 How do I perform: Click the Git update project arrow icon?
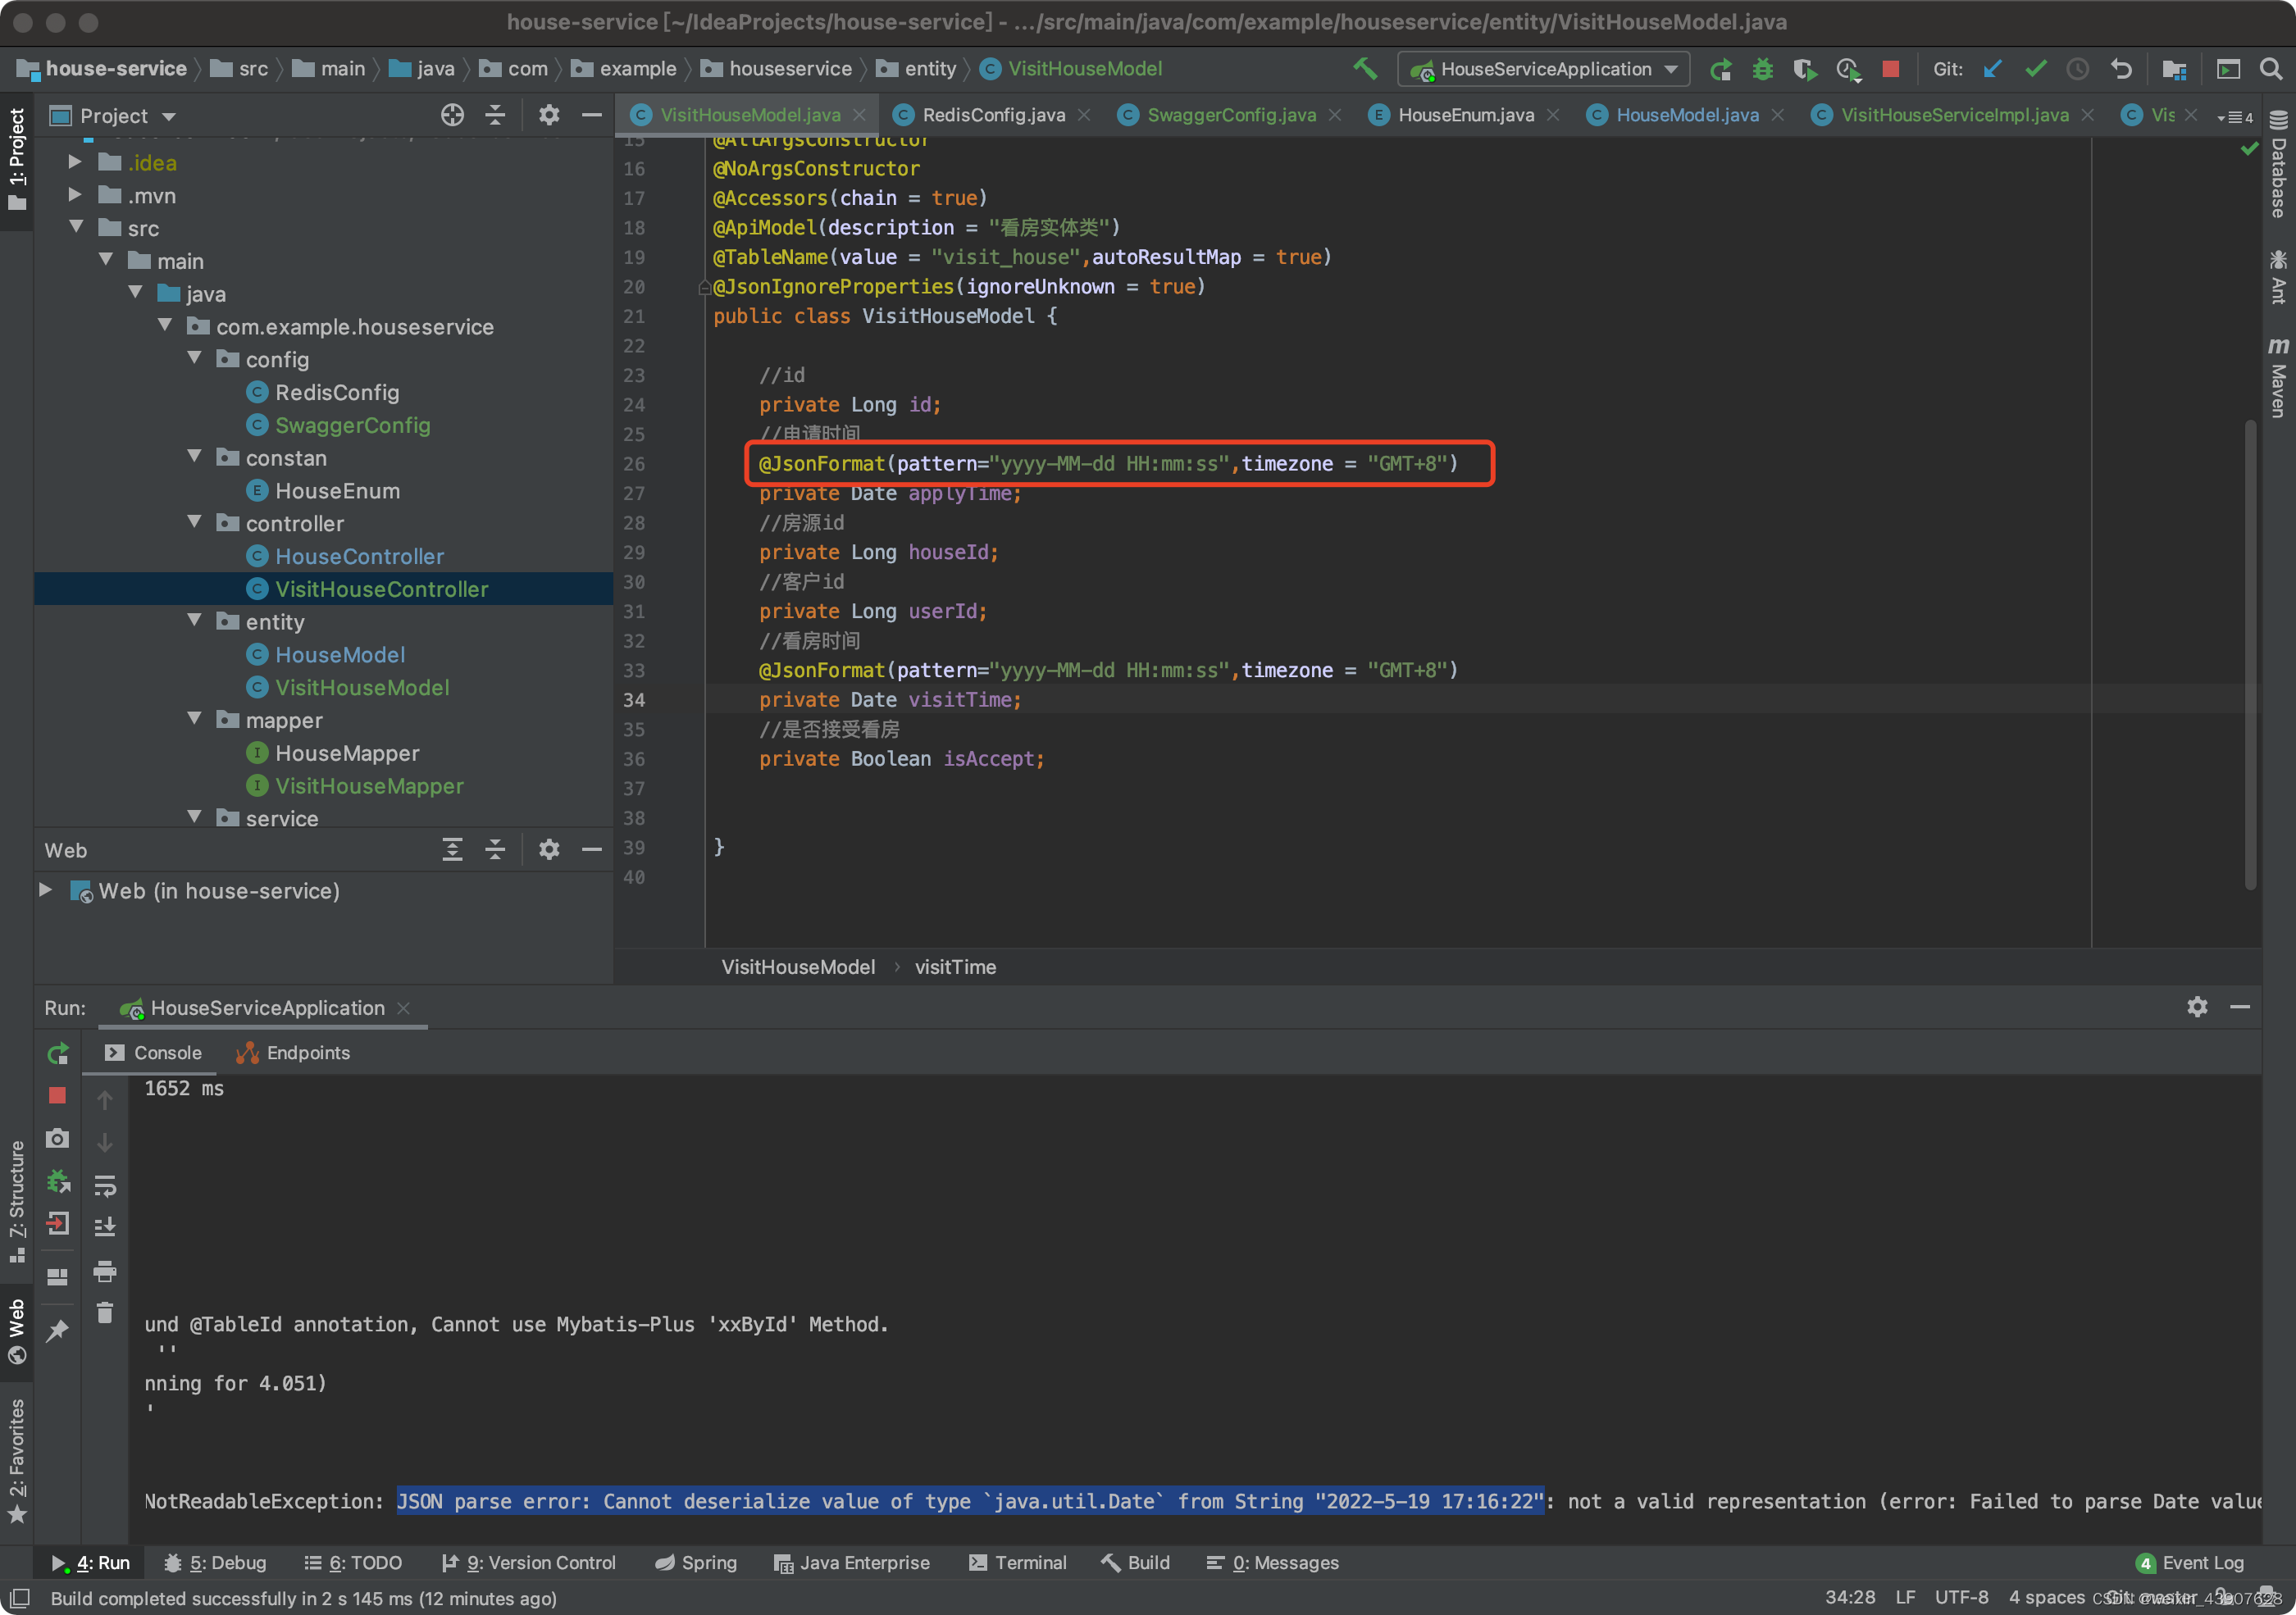pyautogui.click(x=1992, y=69)
